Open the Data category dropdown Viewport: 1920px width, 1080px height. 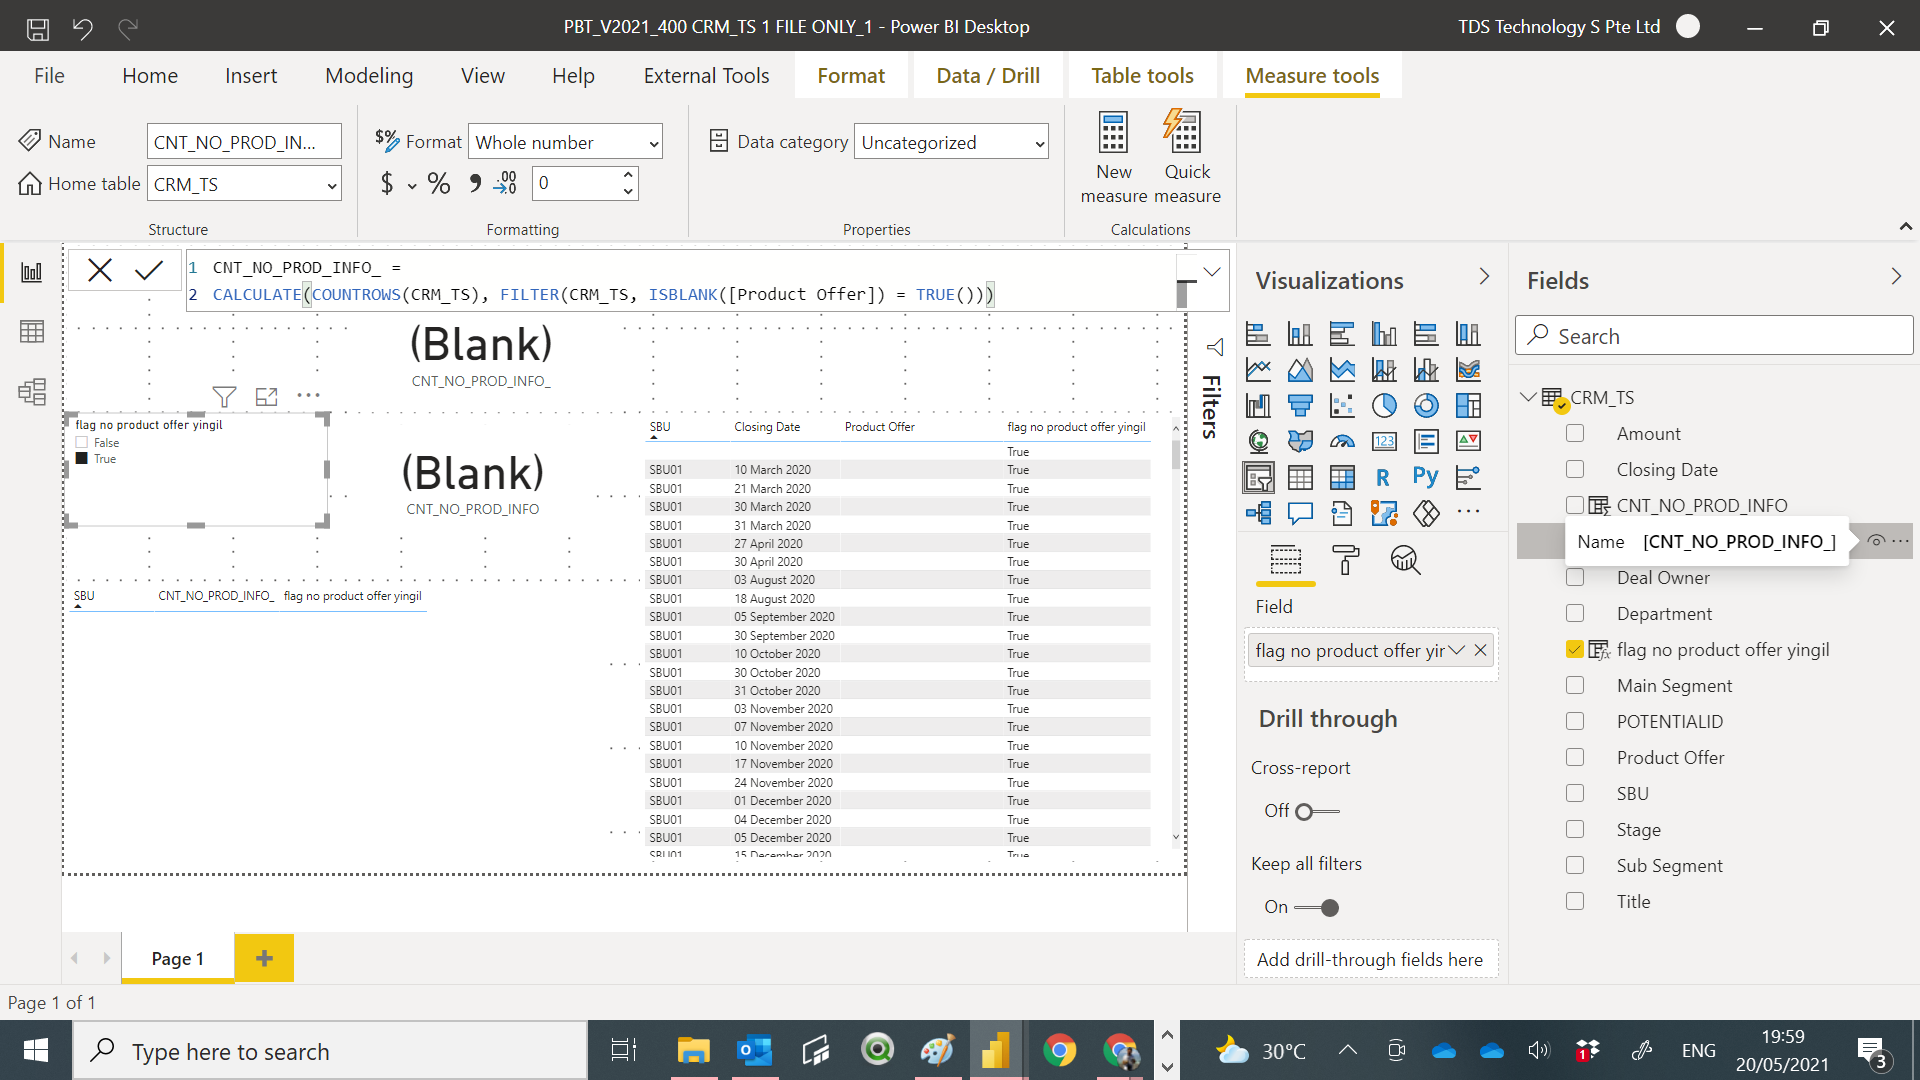[951, 143]
